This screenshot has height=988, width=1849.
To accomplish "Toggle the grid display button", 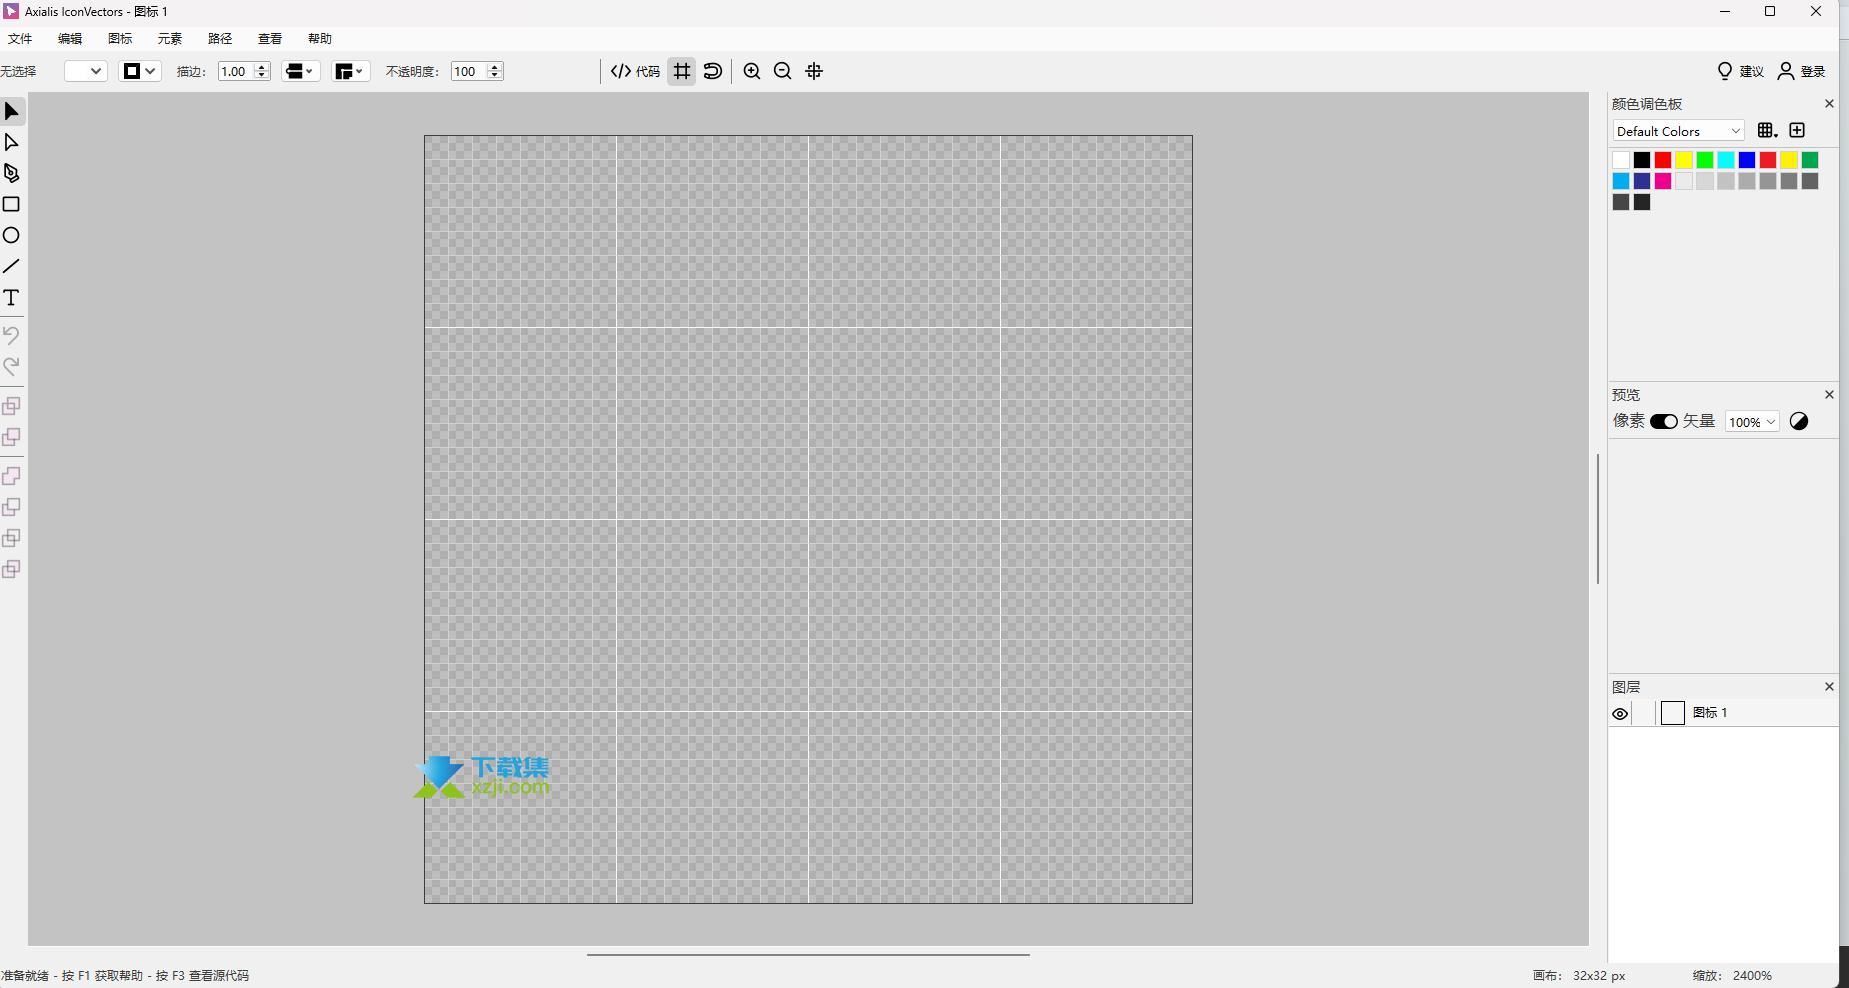I will pos(682,71).
